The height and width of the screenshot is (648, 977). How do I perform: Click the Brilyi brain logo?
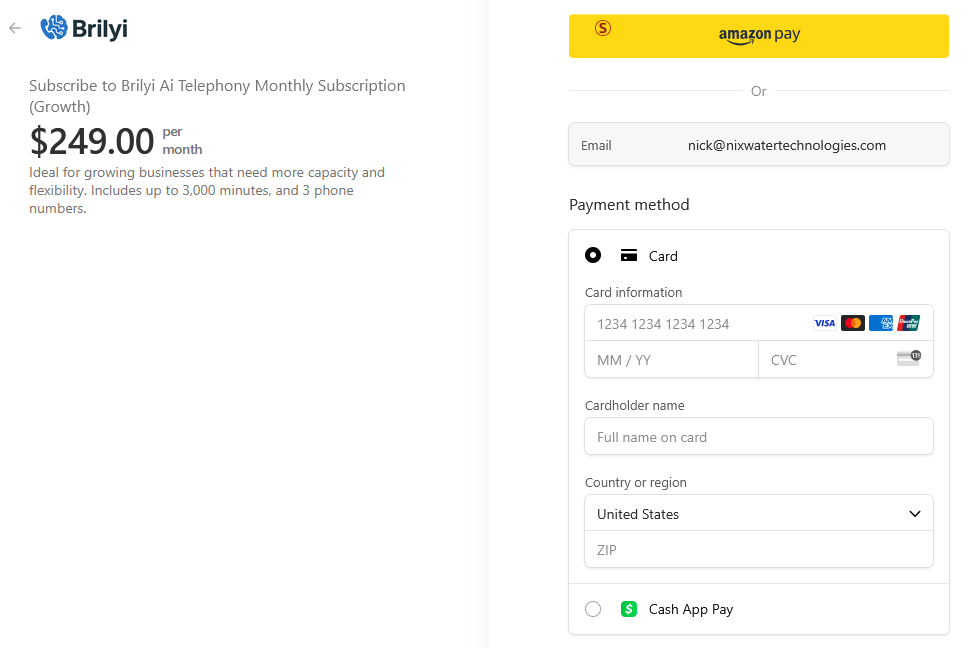click(54, 28)
